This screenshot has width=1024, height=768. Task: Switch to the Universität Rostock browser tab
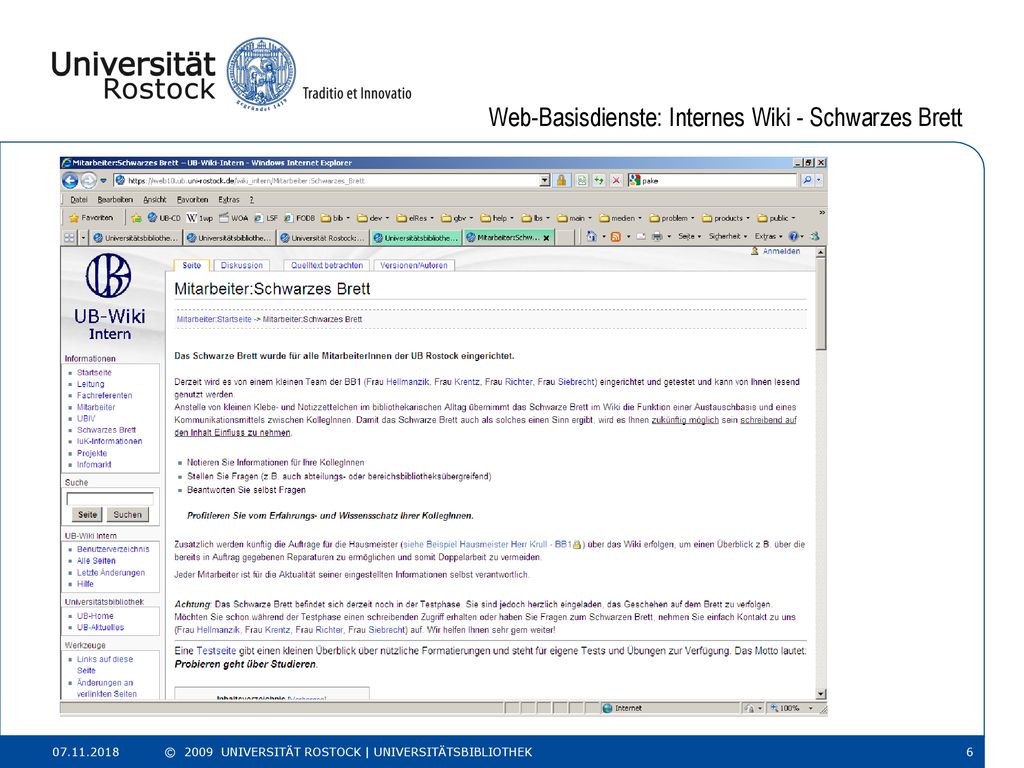[x=323, y=238]
